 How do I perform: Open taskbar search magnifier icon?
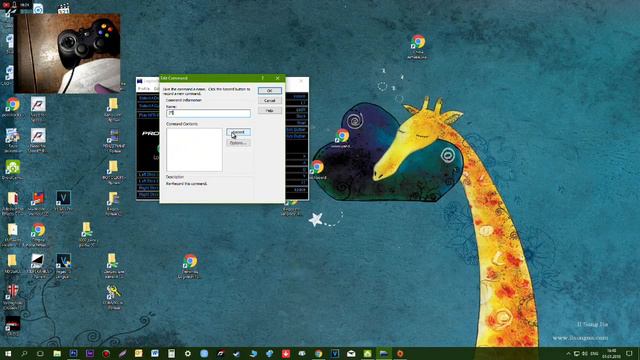pos(24,353)
